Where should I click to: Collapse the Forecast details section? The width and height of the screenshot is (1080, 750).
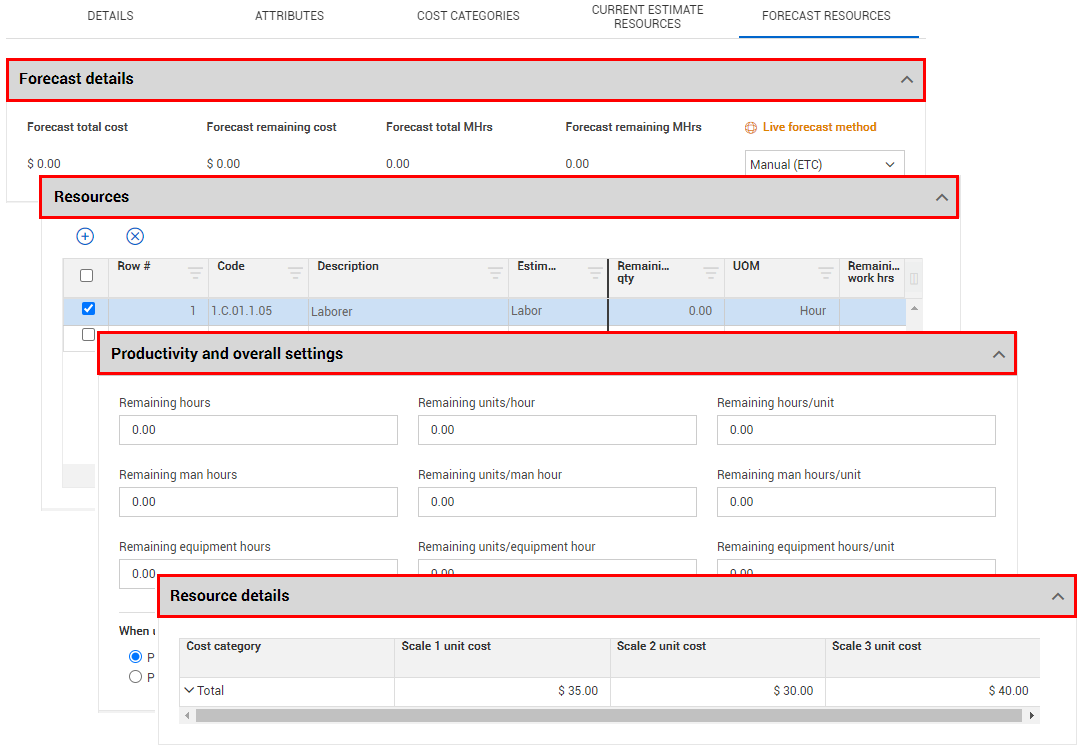(907, 79)
